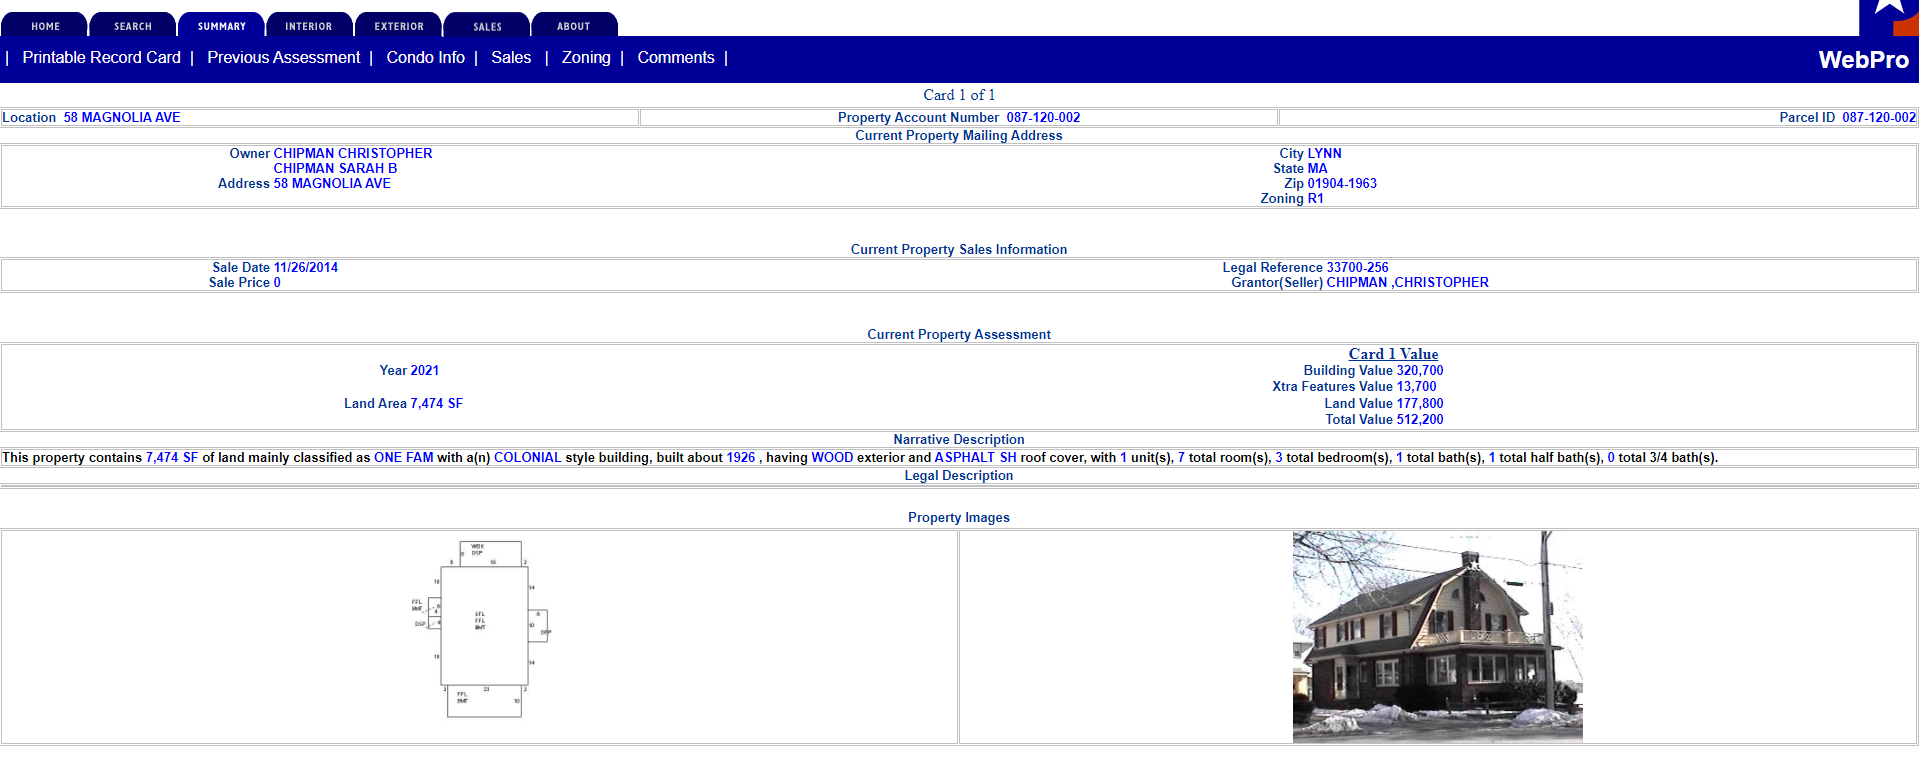This screenshot has width=1919, height=784.
Task: Click Zoning R1 value
Action: tap(1315, 199)
